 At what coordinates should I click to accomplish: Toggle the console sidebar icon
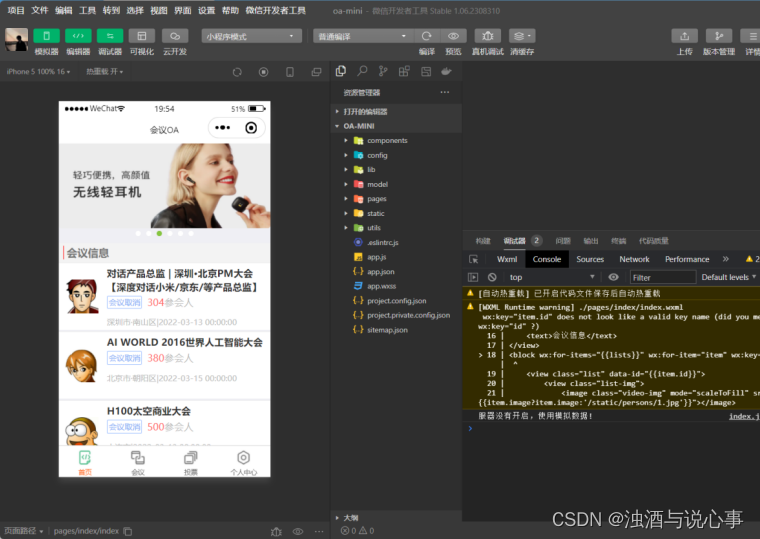473,277
